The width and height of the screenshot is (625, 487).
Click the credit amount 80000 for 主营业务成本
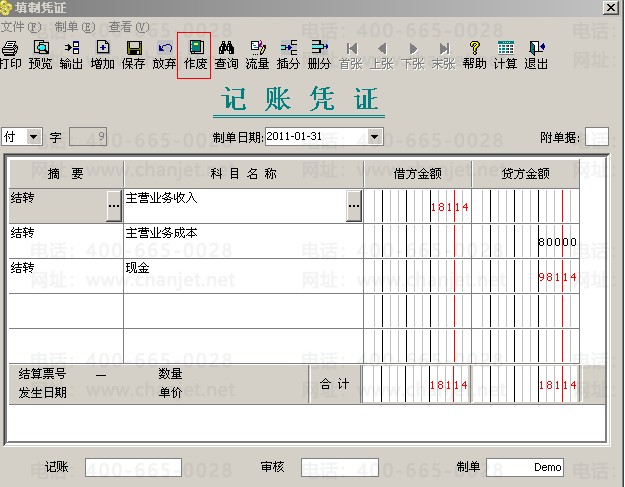557,242
